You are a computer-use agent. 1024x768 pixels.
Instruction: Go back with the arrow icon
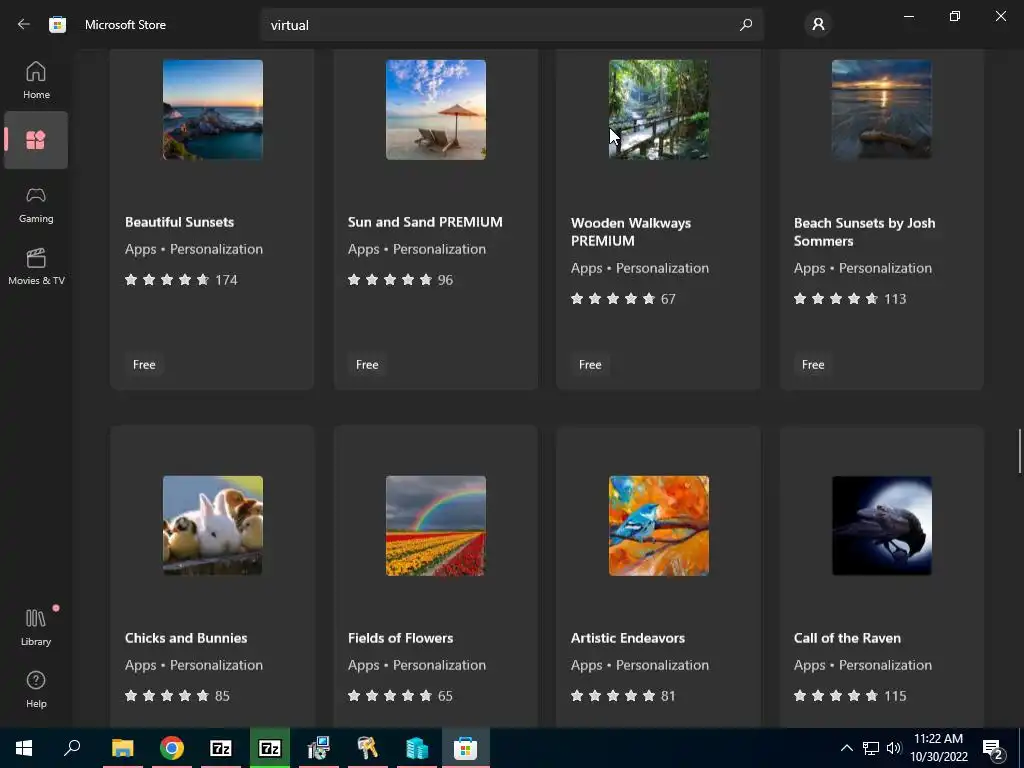(24, 25)
